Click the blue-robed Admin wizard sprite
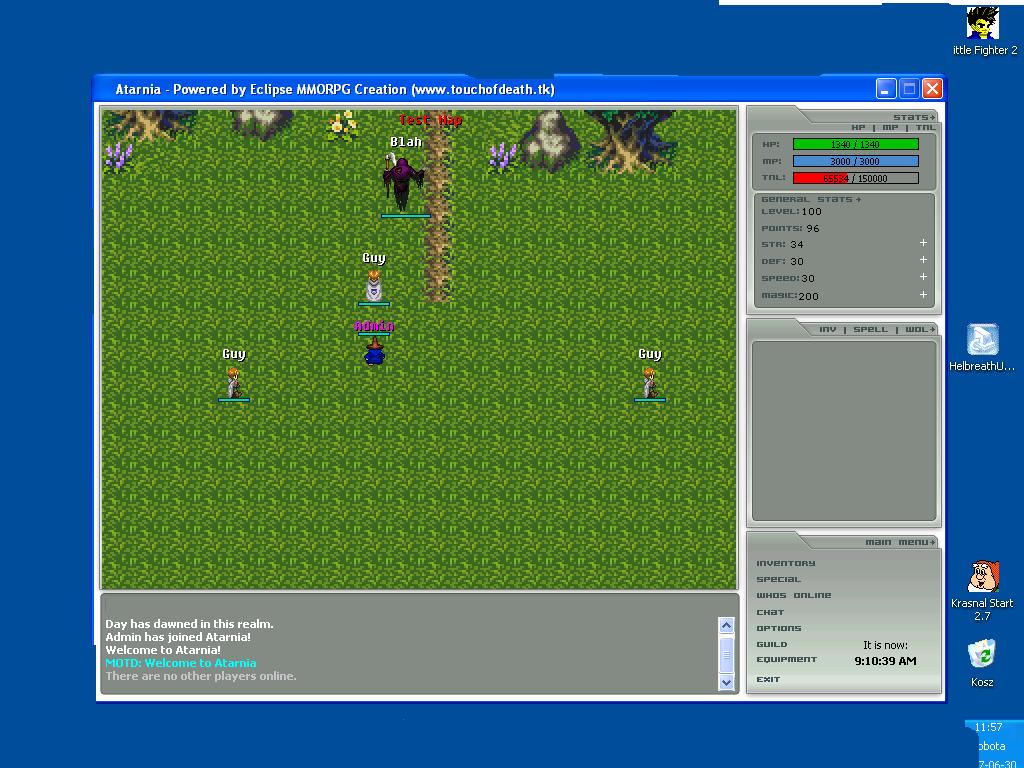Viewport: 1024px width, 768px height. click(374, 352)
